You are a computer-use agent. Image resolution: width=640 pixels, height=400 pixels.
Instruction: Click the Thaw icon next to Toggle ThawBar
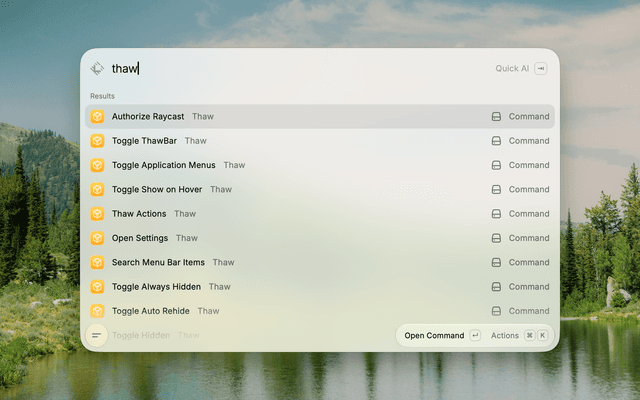point(97,141)
